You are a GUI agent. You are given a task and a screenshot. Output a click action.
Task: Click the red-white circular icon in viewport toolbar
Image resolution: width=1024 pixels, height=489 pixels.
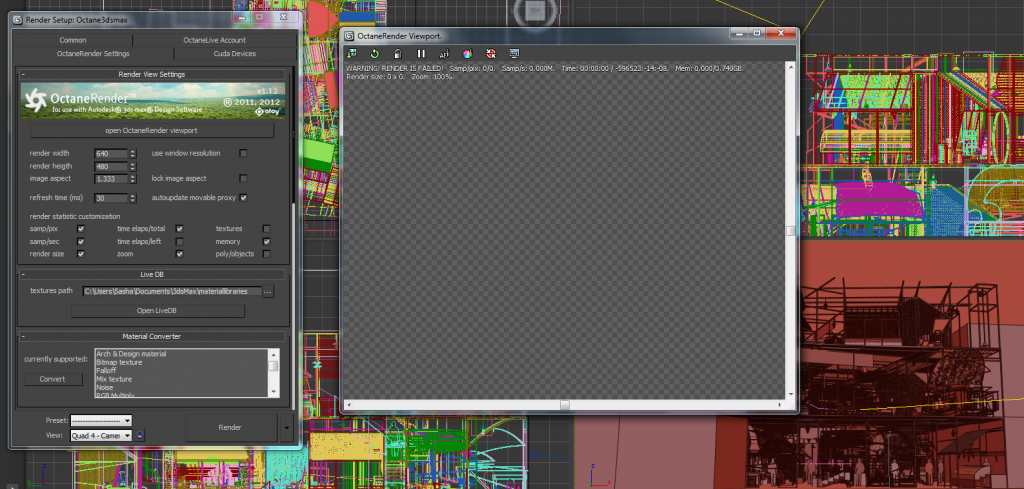(490, 54)
